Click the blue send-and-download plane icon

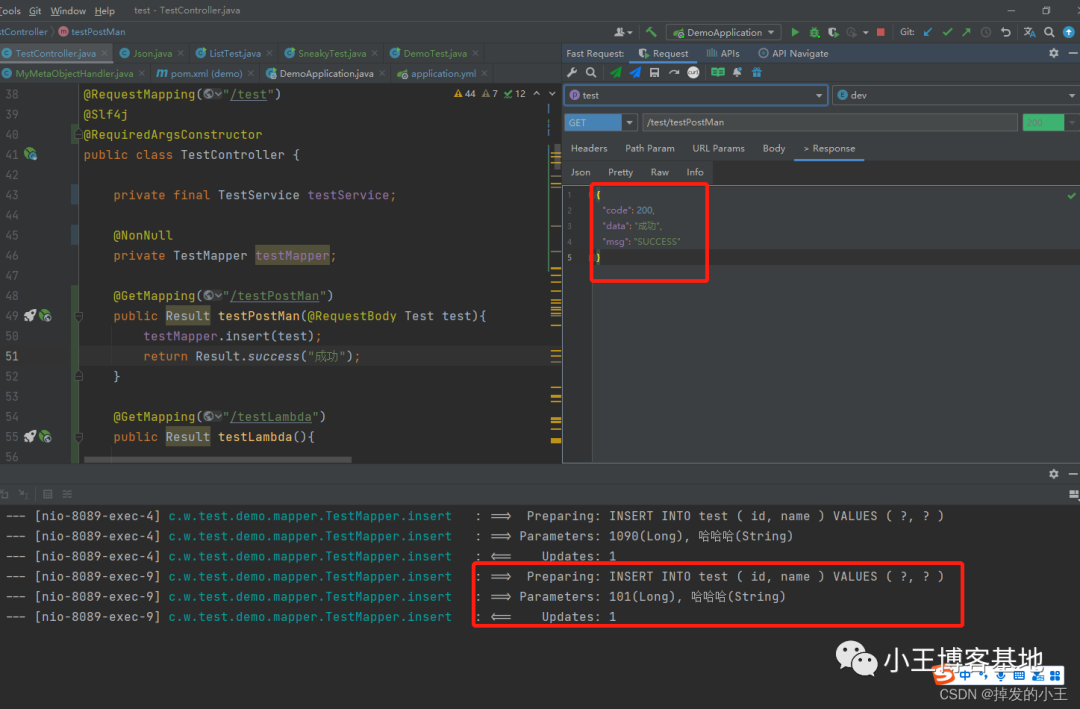(x=635, y=73)
